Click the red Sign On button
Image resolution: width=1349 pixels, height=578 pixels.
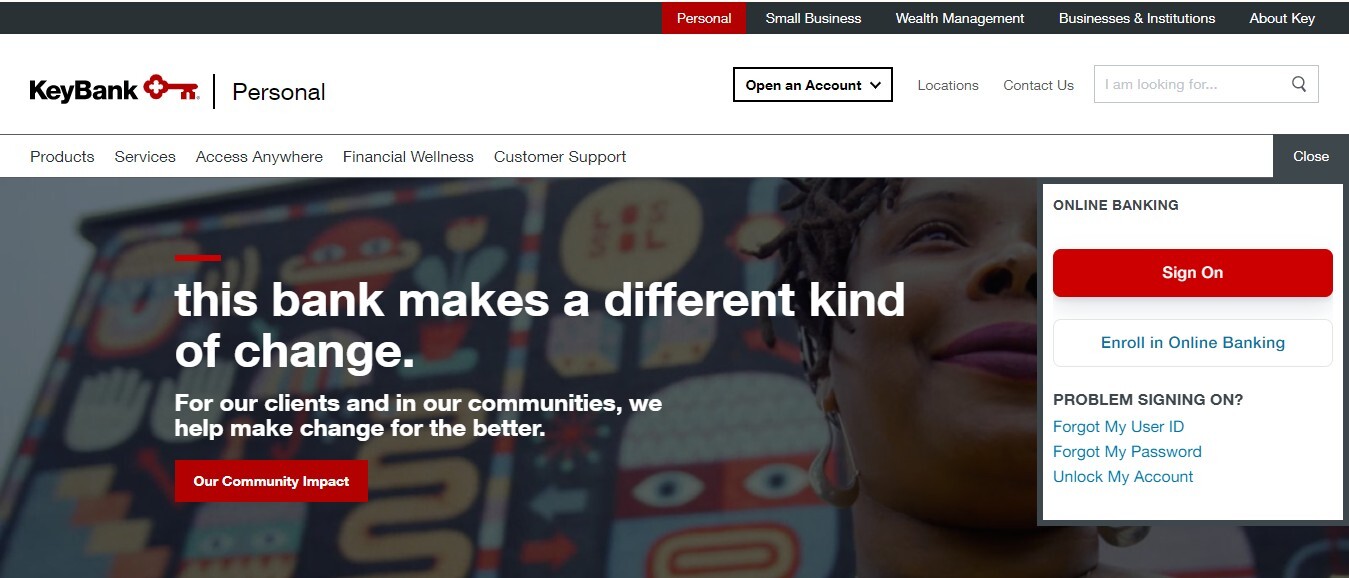point(1193,272)
